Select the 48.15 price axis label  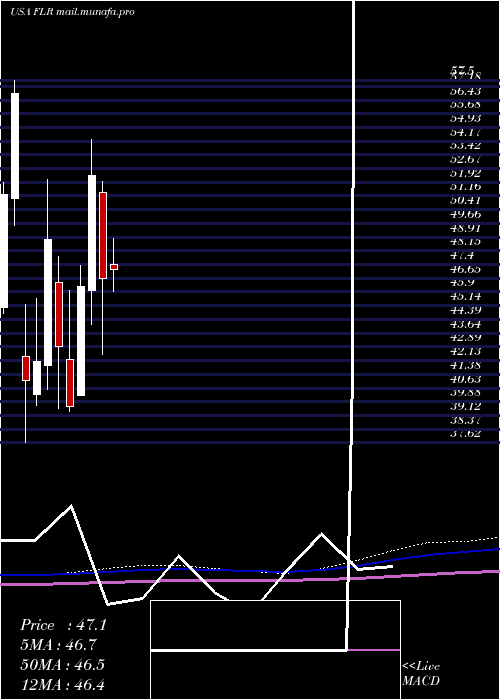coord(465,242)
